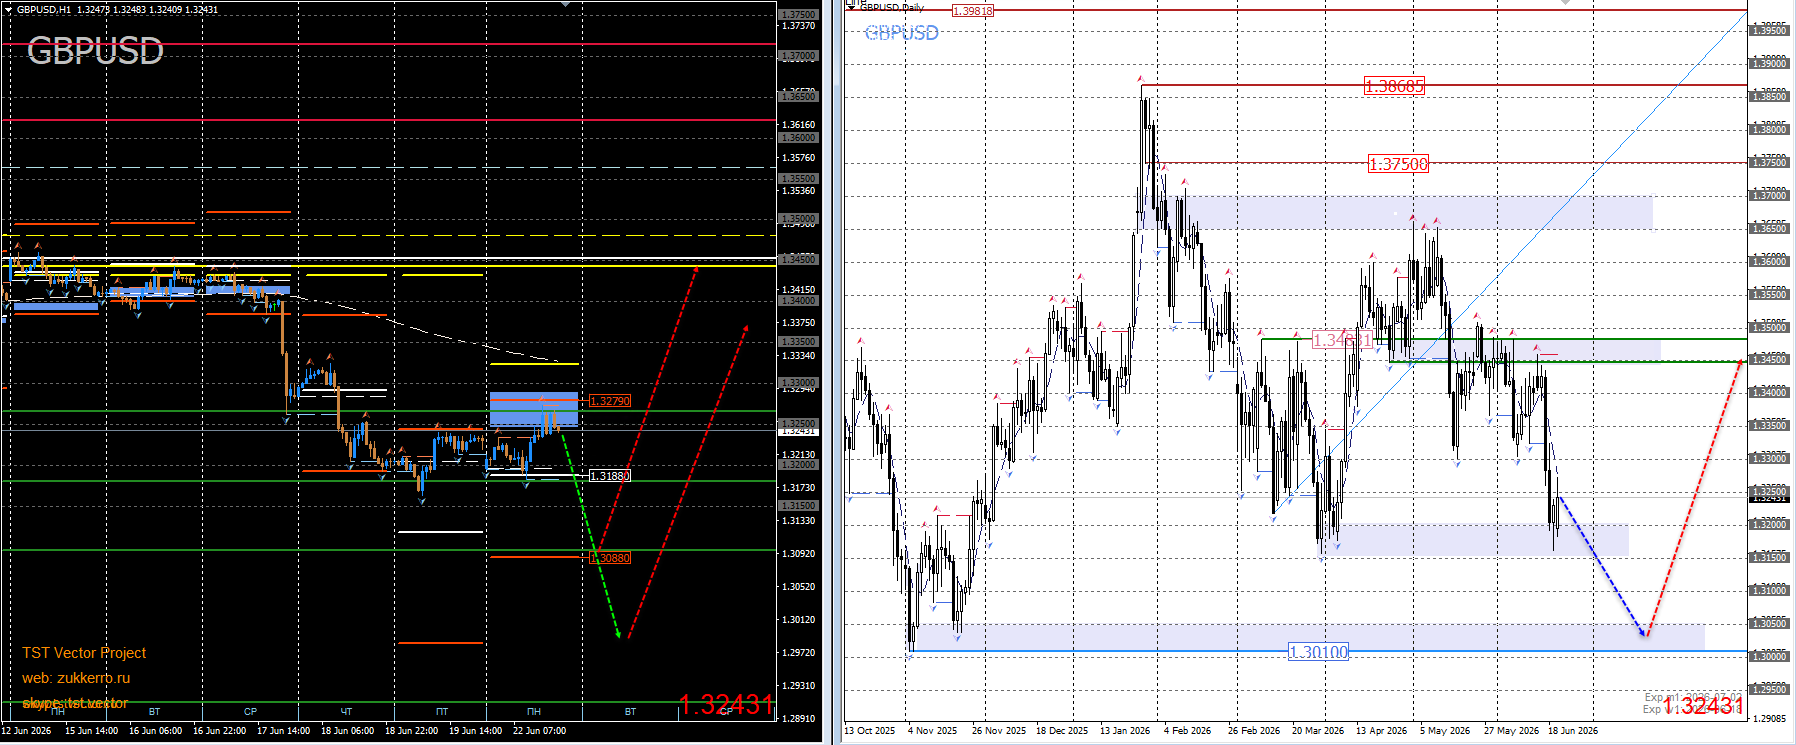Click the 13 Oct 2025 date on Daily axis
This screenshot has width=1796, height=745.
pyautogui.click(x=869, y=731)
